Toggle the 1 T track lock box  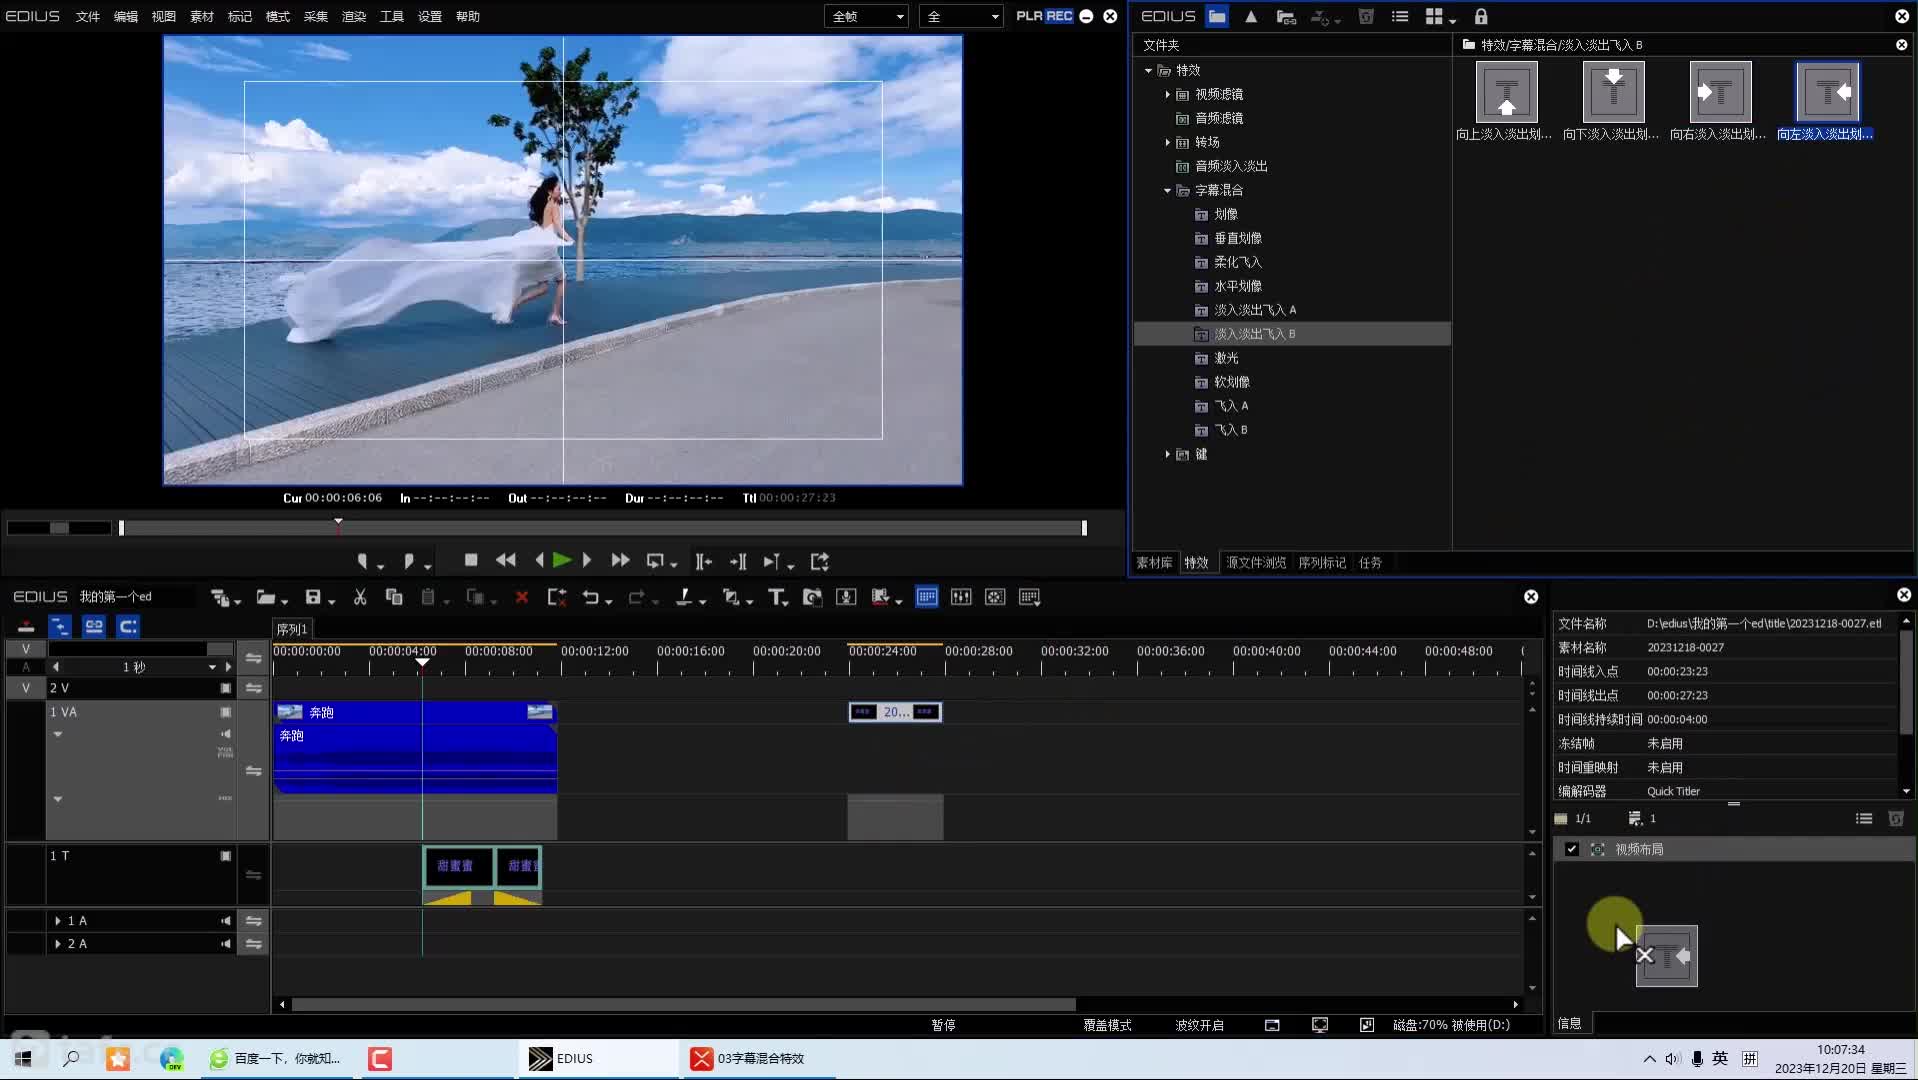pos(226,856)
